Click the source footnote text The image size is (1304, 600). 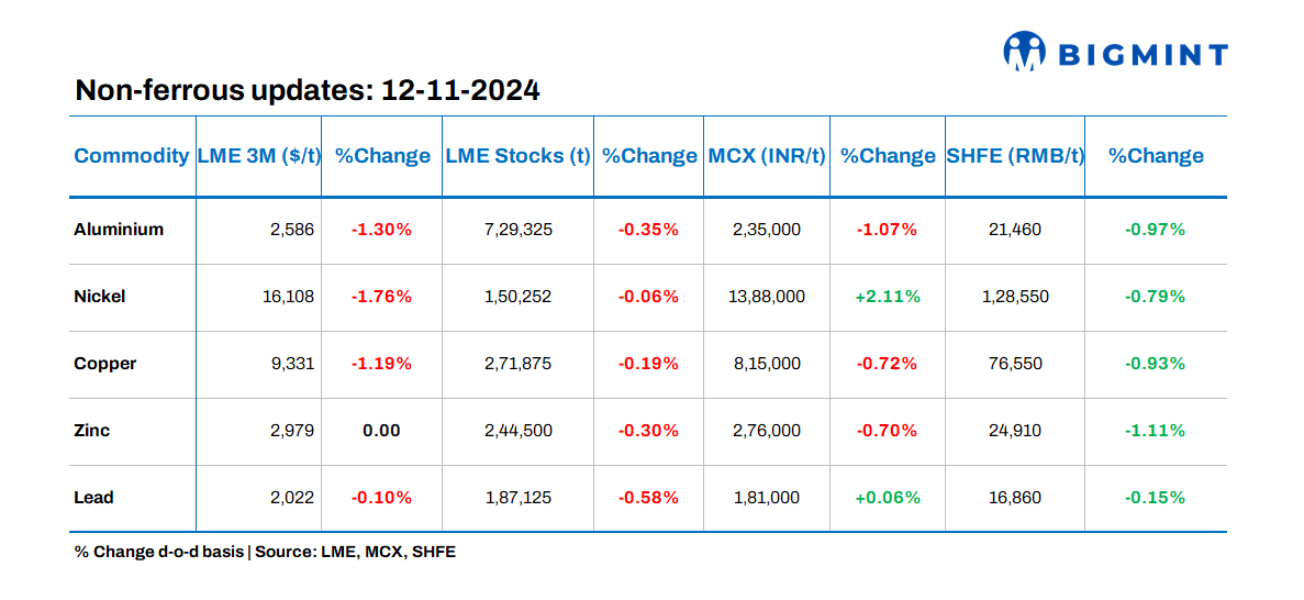265,551
